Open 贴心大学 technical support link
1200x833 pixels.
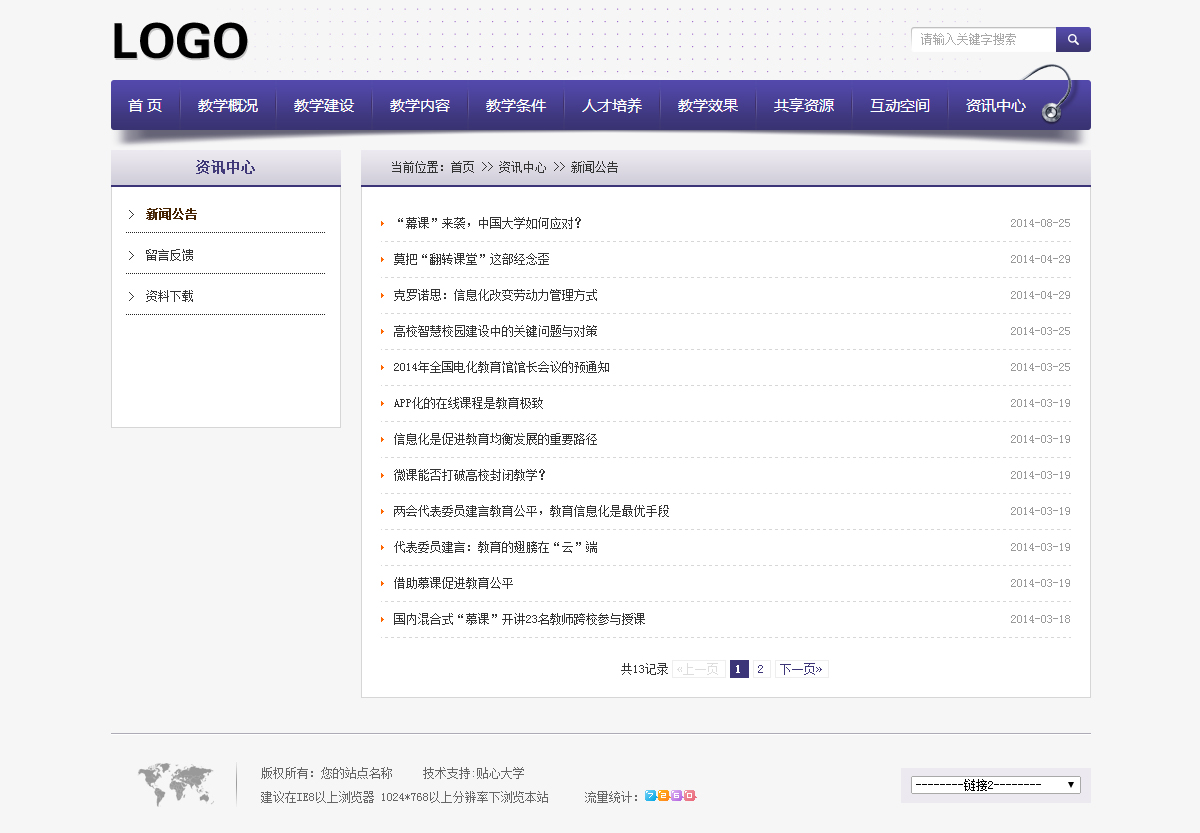(x=500, y=773)
